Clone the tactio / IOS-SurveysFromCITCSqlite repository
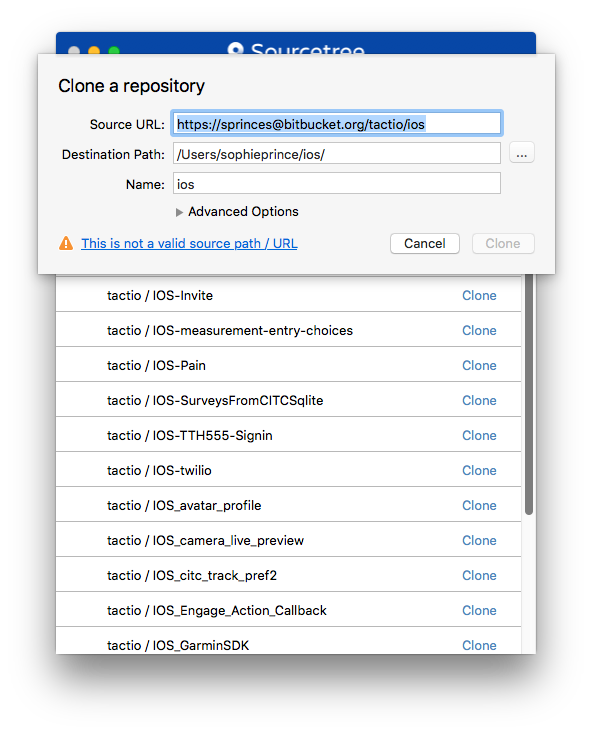The height and width of the screenshot is (734, 592). click(479, 401)
